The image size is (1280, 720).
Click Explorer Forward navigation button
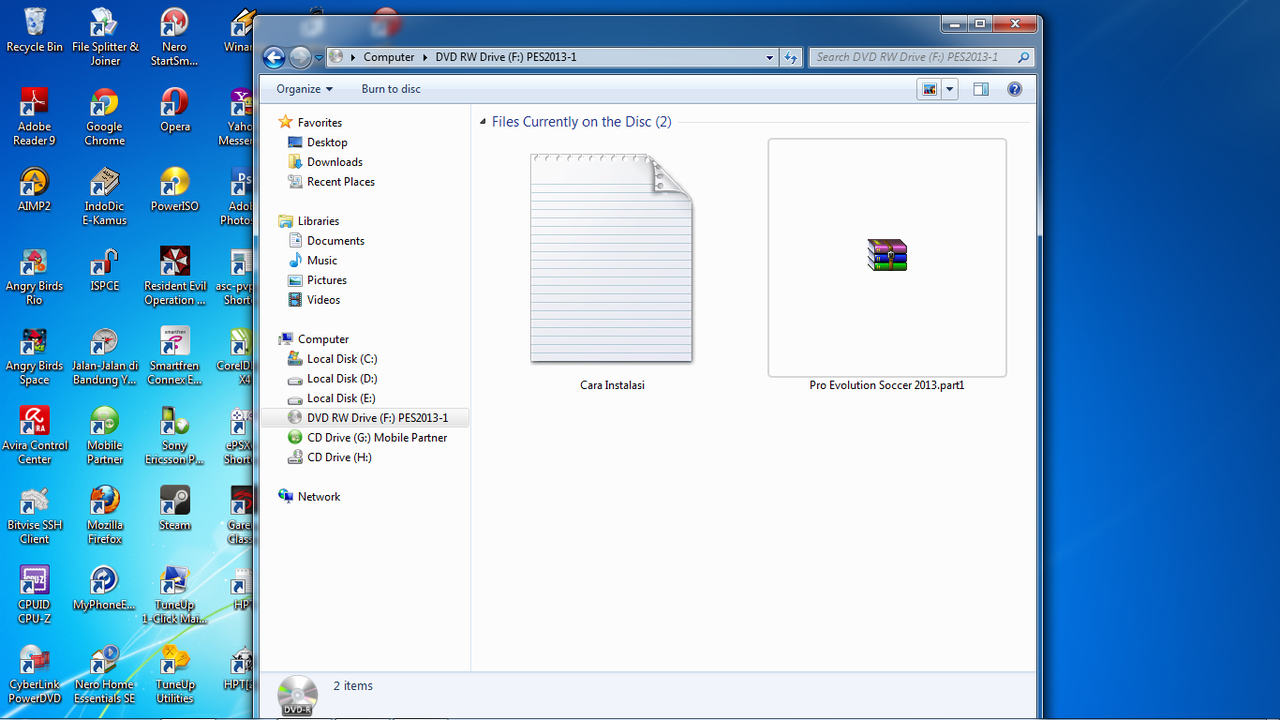[x=300, y=57]
